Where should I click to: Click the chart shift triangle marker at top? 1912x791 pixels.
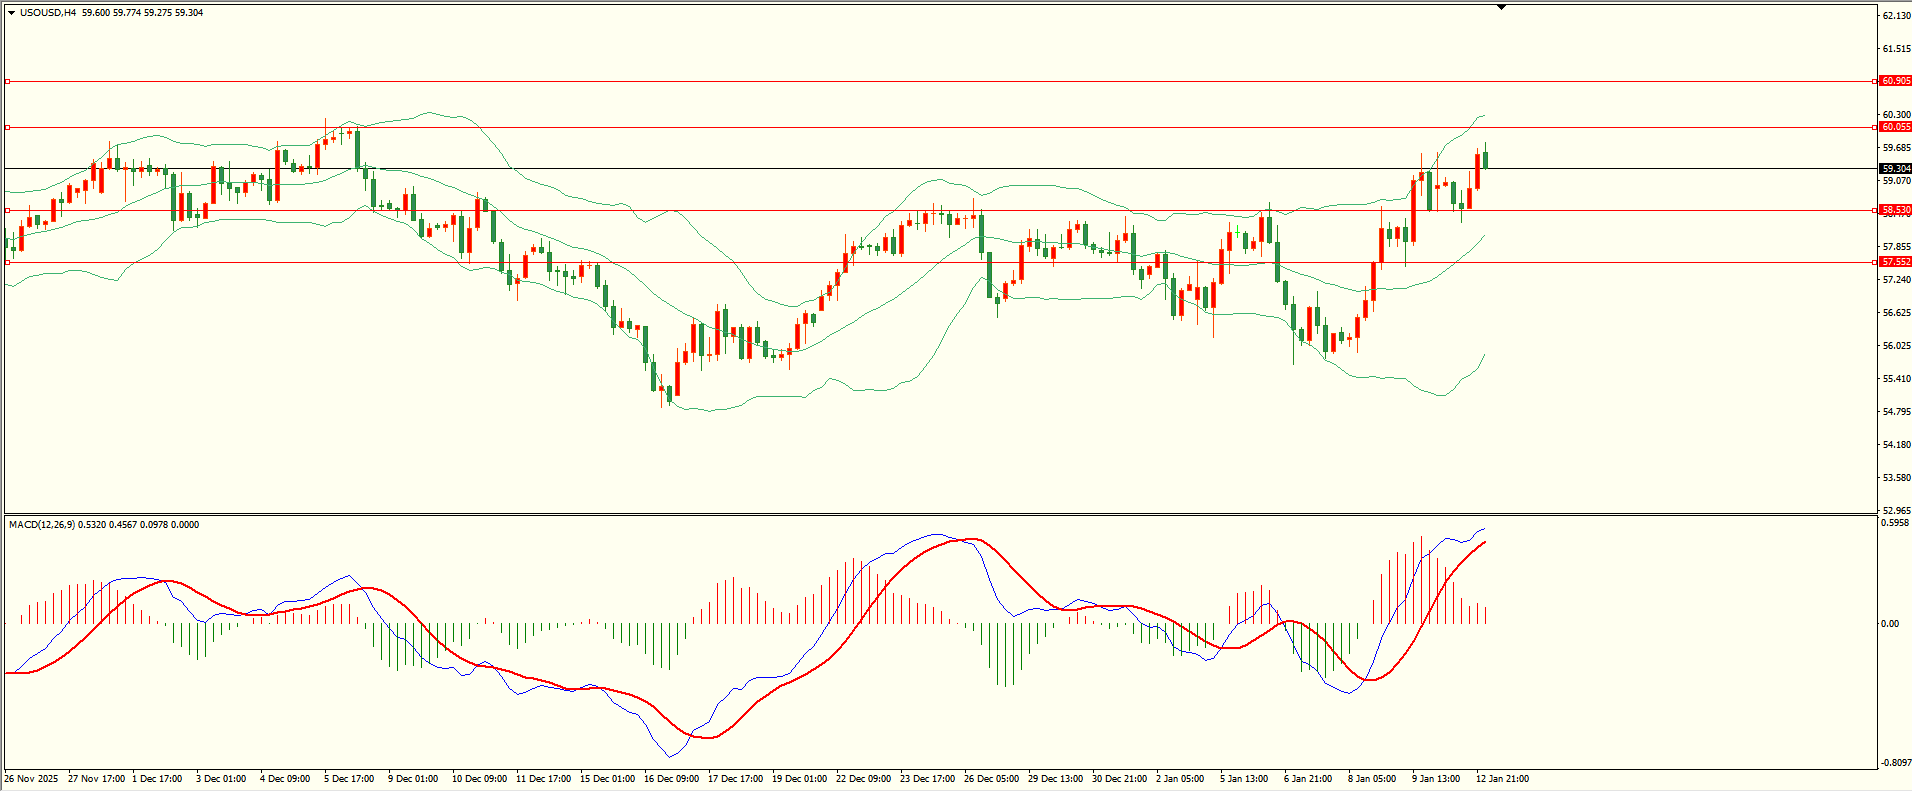(x=1501, y=7)
